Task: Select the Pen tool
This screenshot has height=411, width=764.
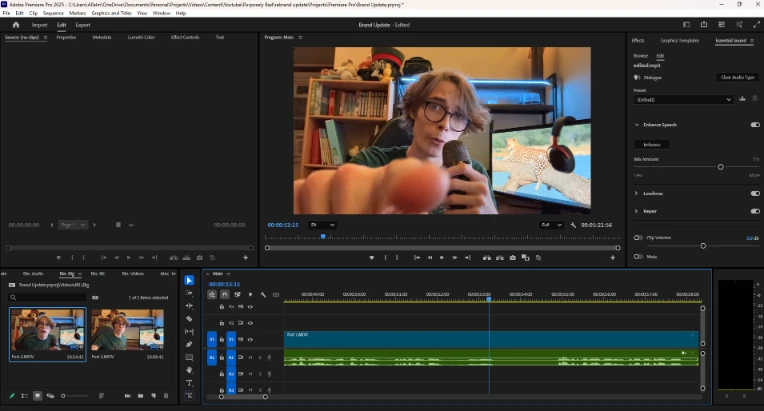Action: [x=189, y=344]
